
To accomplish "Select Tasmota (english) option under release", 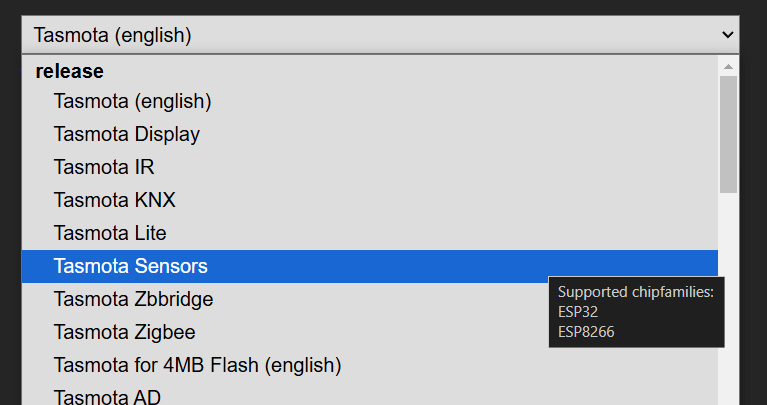I will (x=132, y=101).
